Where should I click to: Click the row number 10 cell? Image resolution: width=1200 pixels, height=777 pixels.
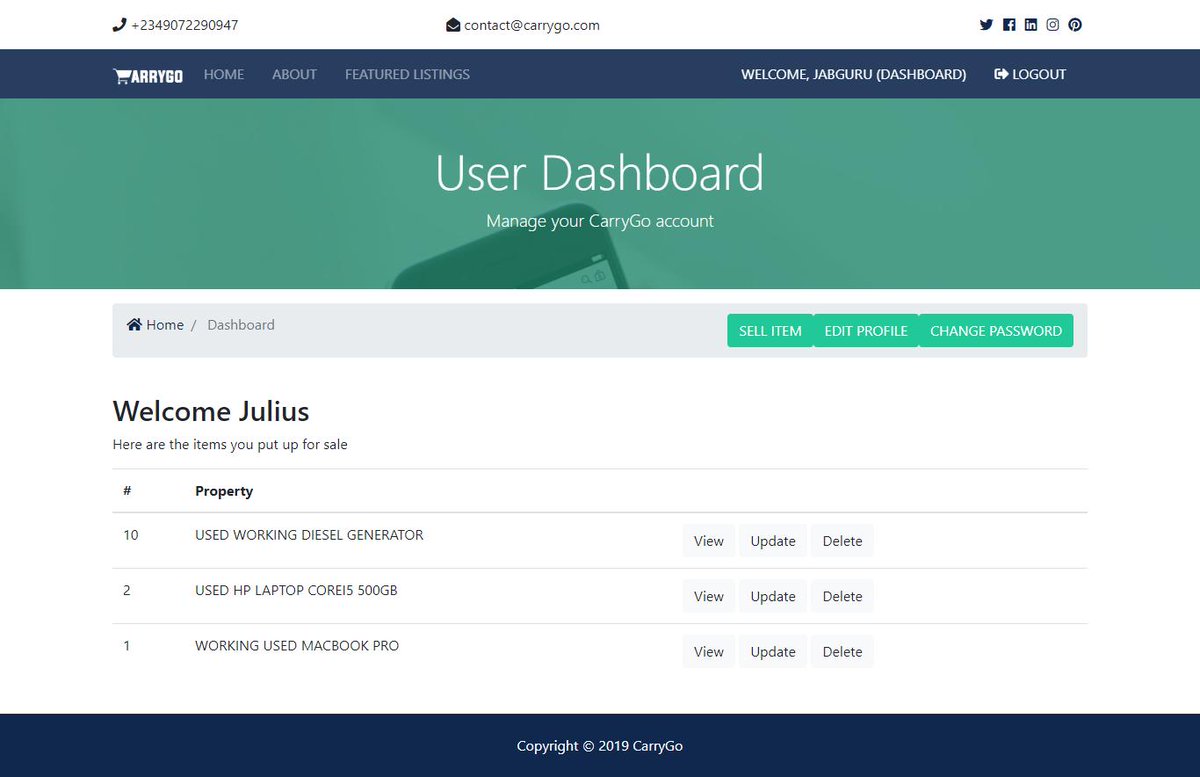pyautogui.click(x=131, y=535)
